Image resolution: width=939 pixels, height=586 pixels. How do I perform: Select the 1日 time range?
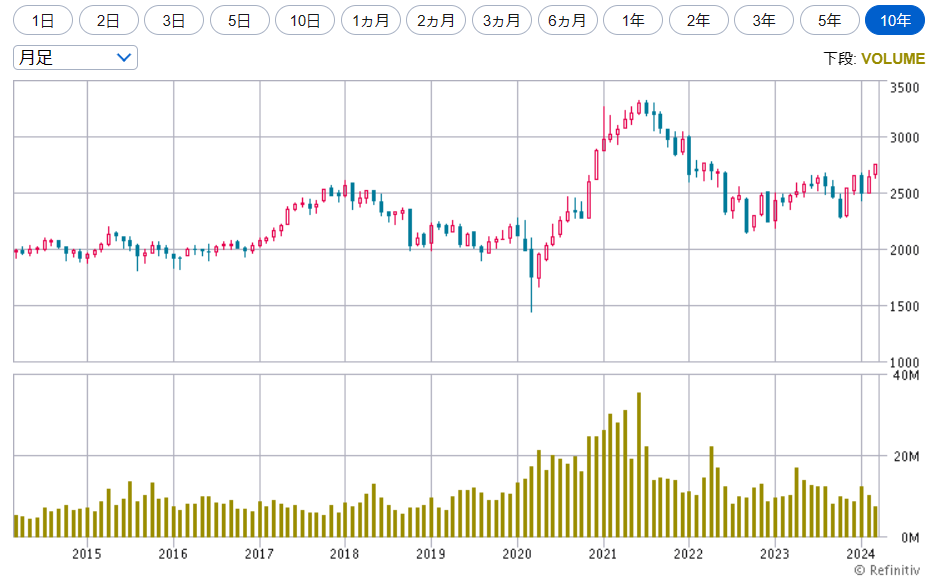43,20
